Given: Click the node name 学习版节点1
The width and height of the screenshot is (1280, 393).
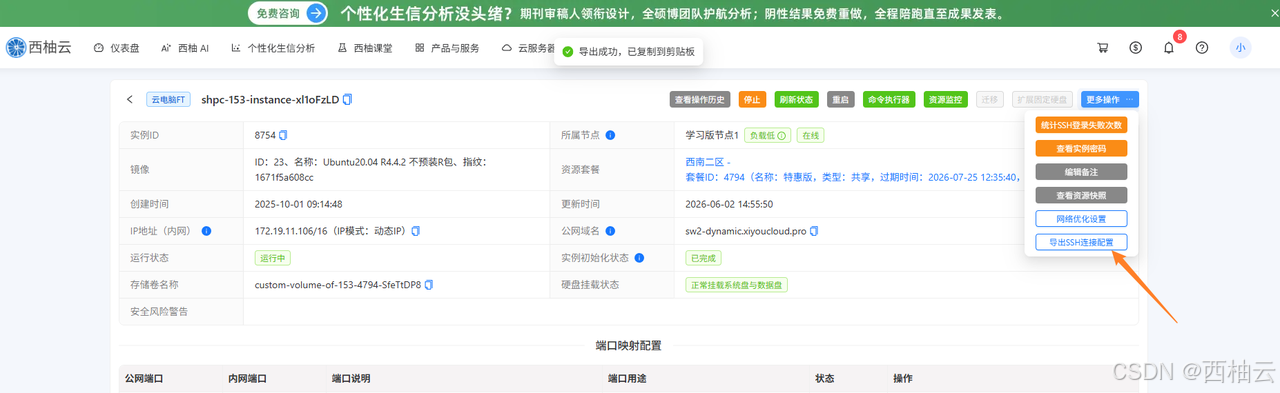Looking at the screenshot, I should point(711,135).
